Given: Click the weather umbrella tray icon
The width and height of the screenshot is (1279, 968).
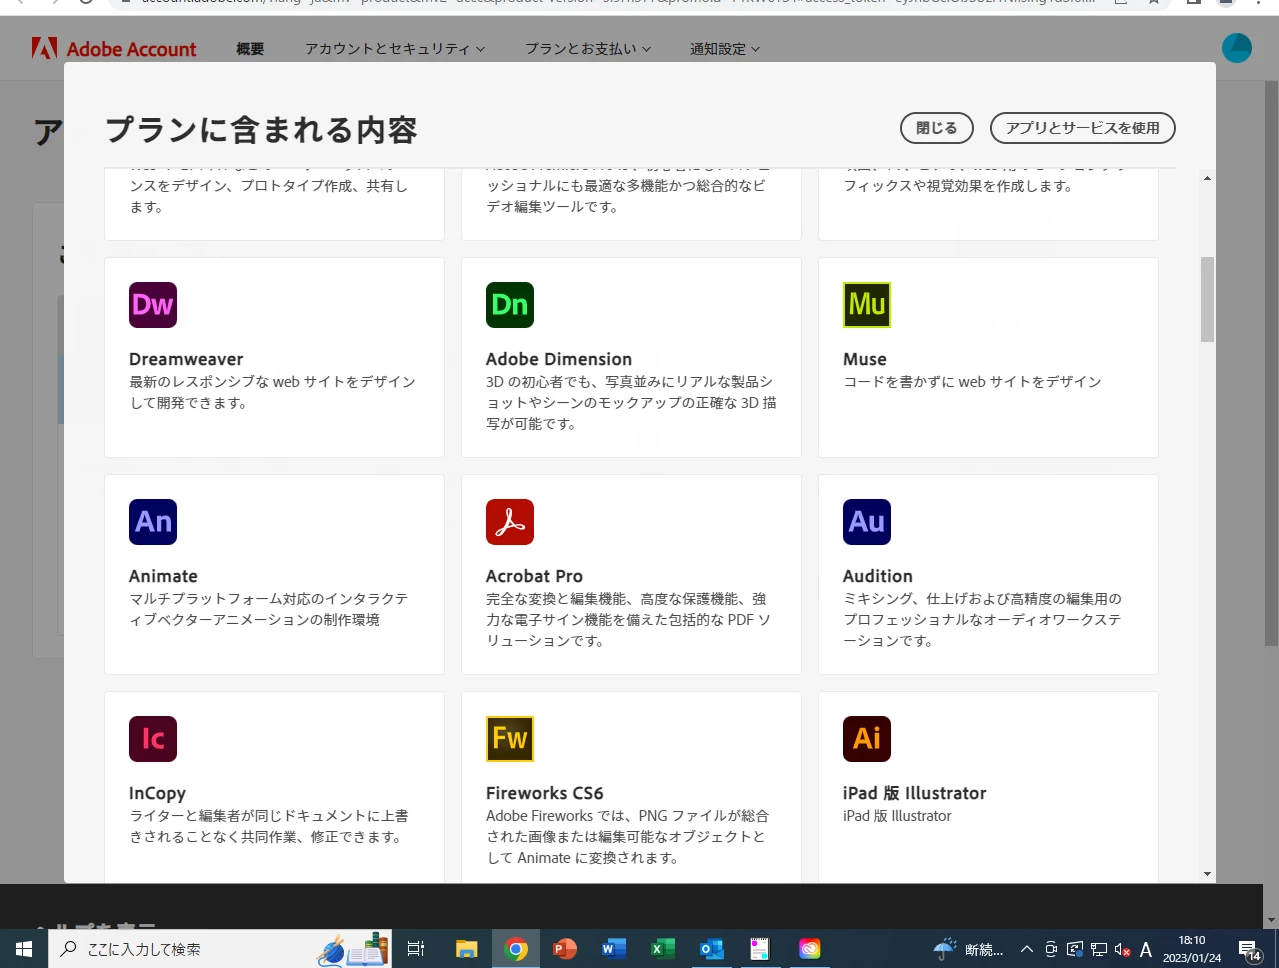Looking at the screenshot, I should (944, 949).
